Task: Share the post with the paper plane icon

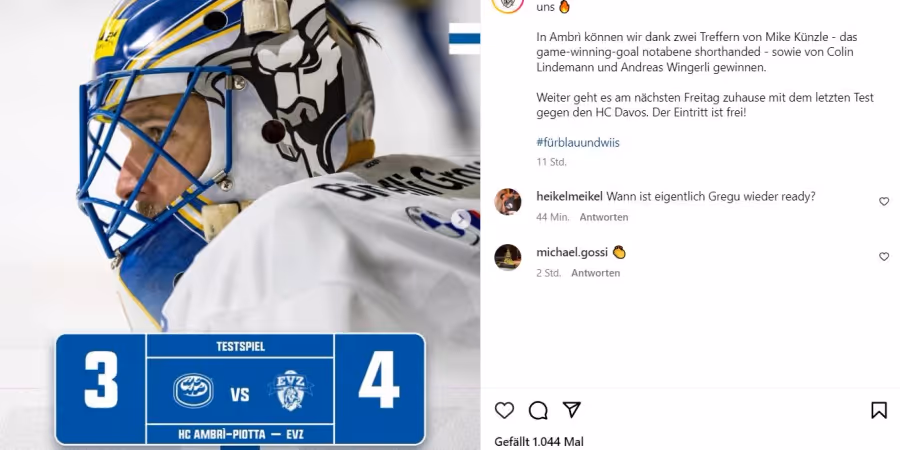Action: (x=572, y=409)
